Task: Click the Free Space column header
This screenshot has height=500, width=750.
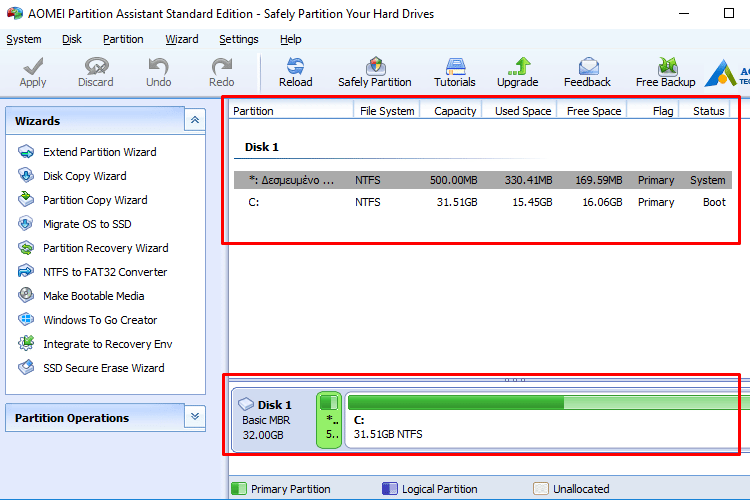Action: (x=592, y=111)
